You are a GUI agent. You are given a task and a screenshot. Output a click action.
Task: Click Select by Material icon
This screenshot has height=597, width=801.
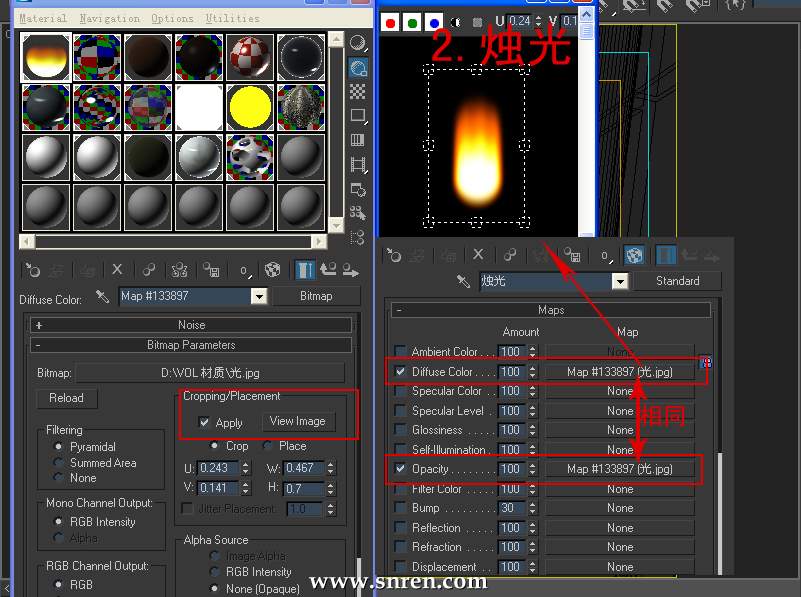(358, 213)
